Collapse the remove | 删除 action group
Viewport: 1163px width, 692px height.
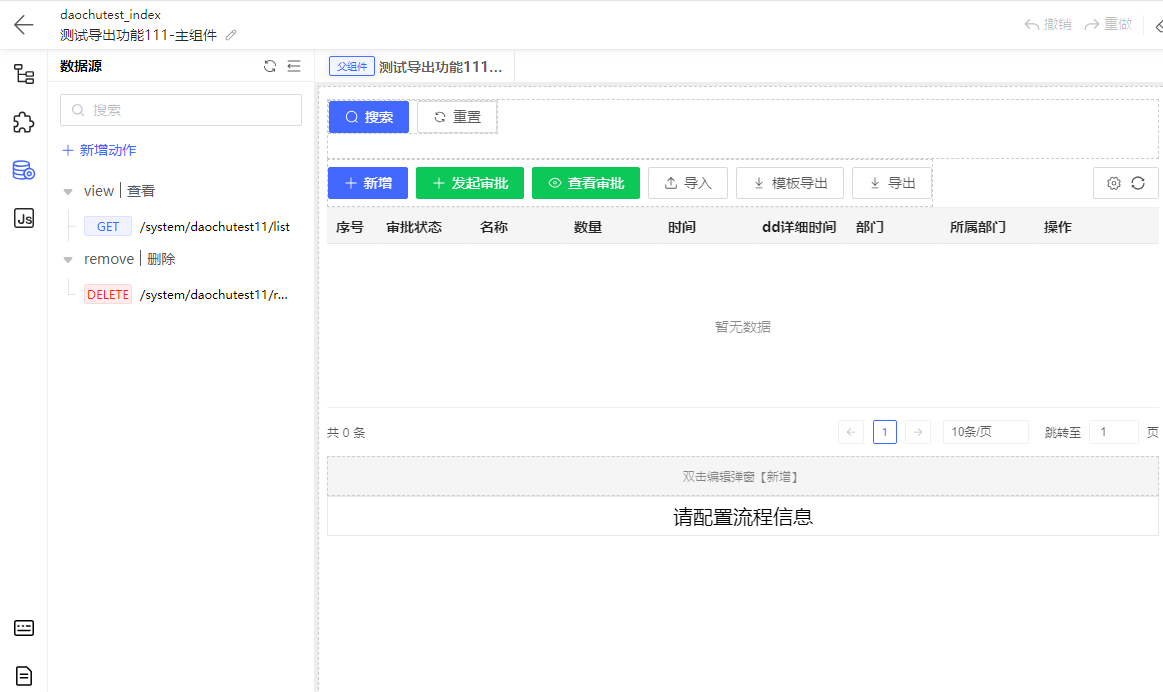click(x=68, y=260)
